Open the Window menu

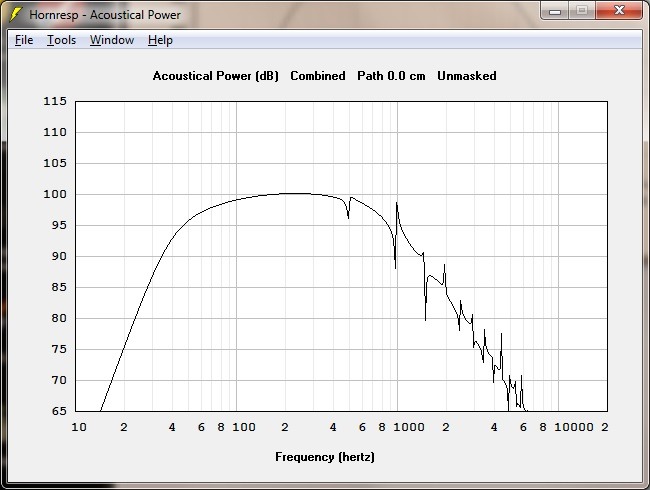tap(112, 40)
